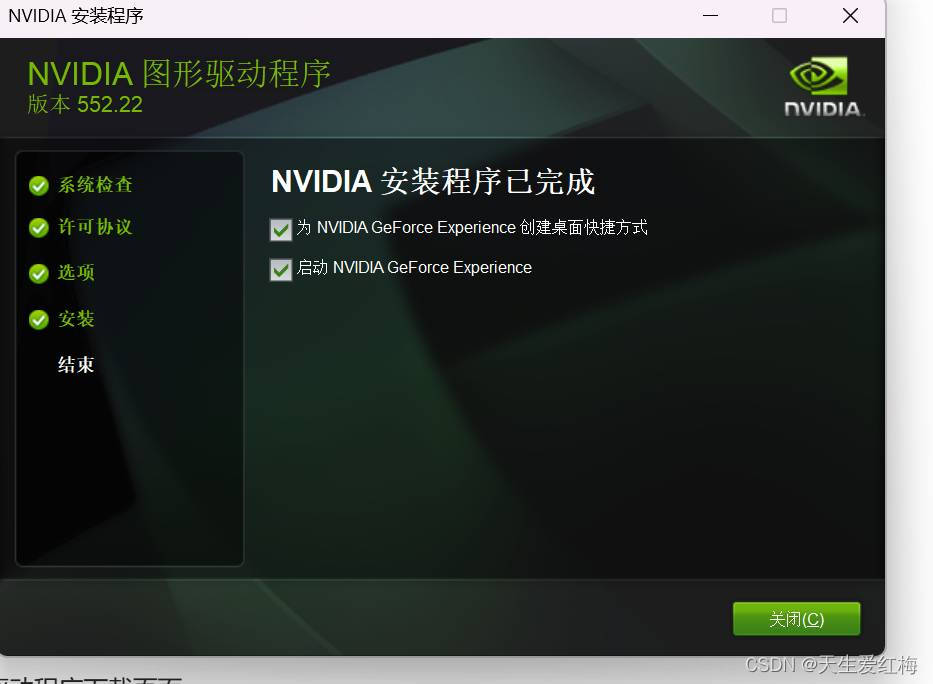
Task: Uncheck 启动 NVIDIA GeForce Experience checkbox
Action: pyautogui.click(x=281, y=269)
